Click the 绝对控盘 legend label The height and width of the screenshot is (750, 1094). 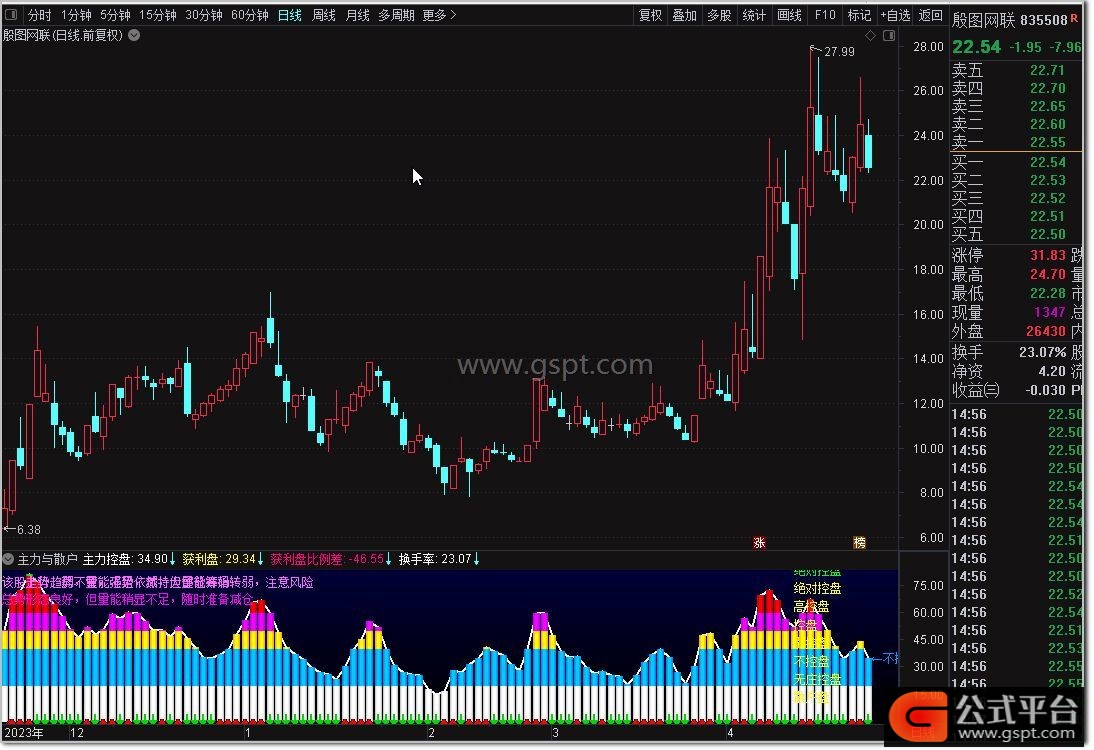click(x=817, y=589)
